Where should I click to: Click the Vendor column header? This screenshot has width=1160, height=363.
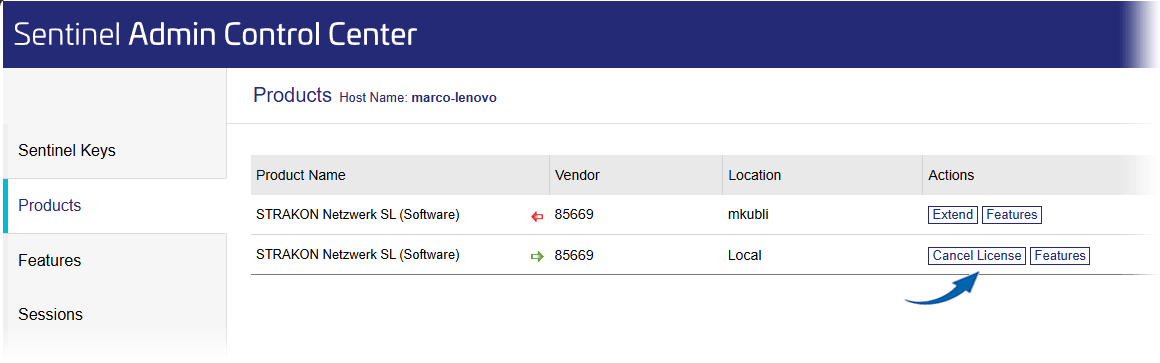tap(577, 175)
